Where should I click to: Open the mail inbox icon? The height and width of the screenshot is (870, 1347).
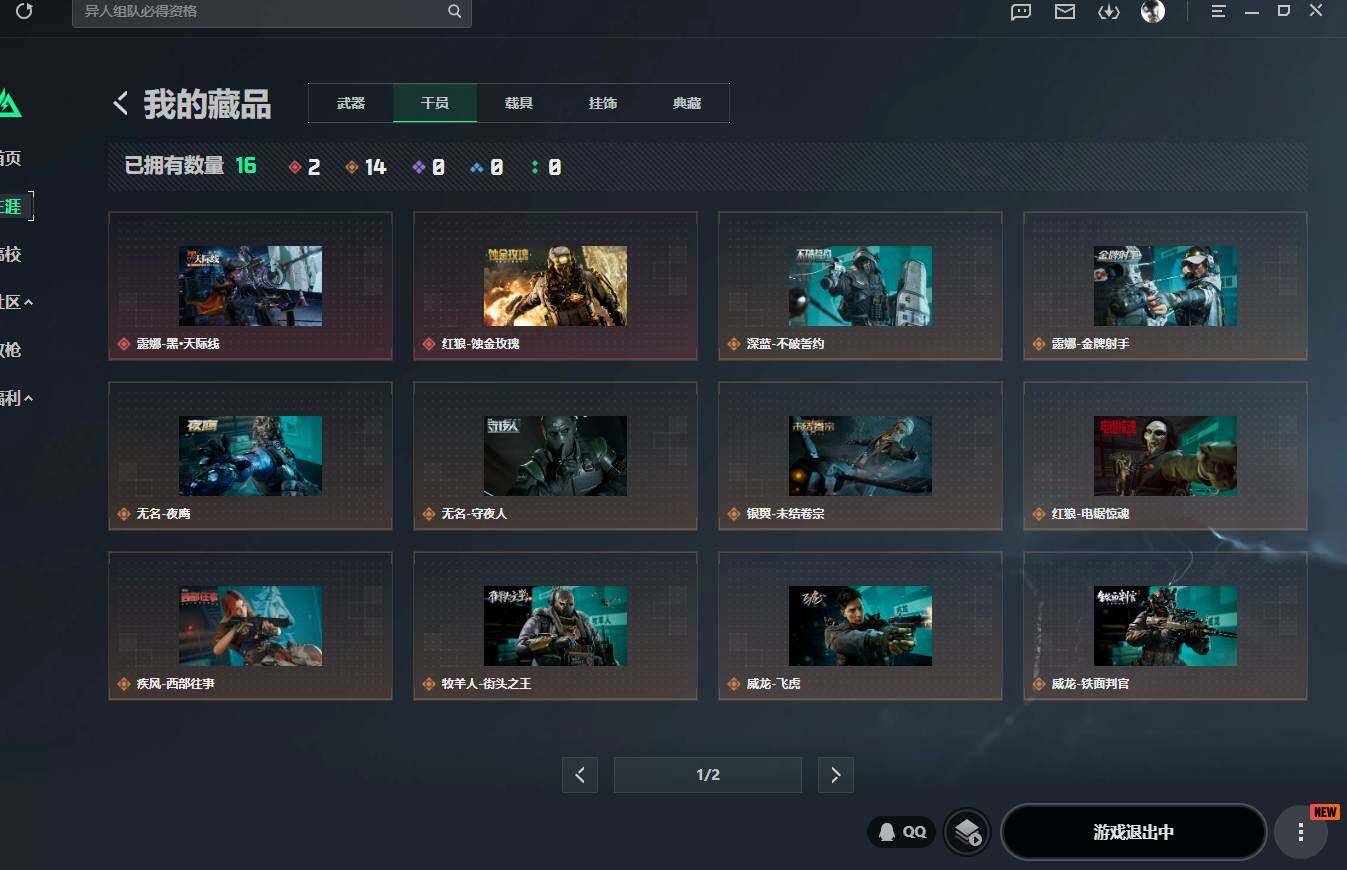click(1065, 12)
